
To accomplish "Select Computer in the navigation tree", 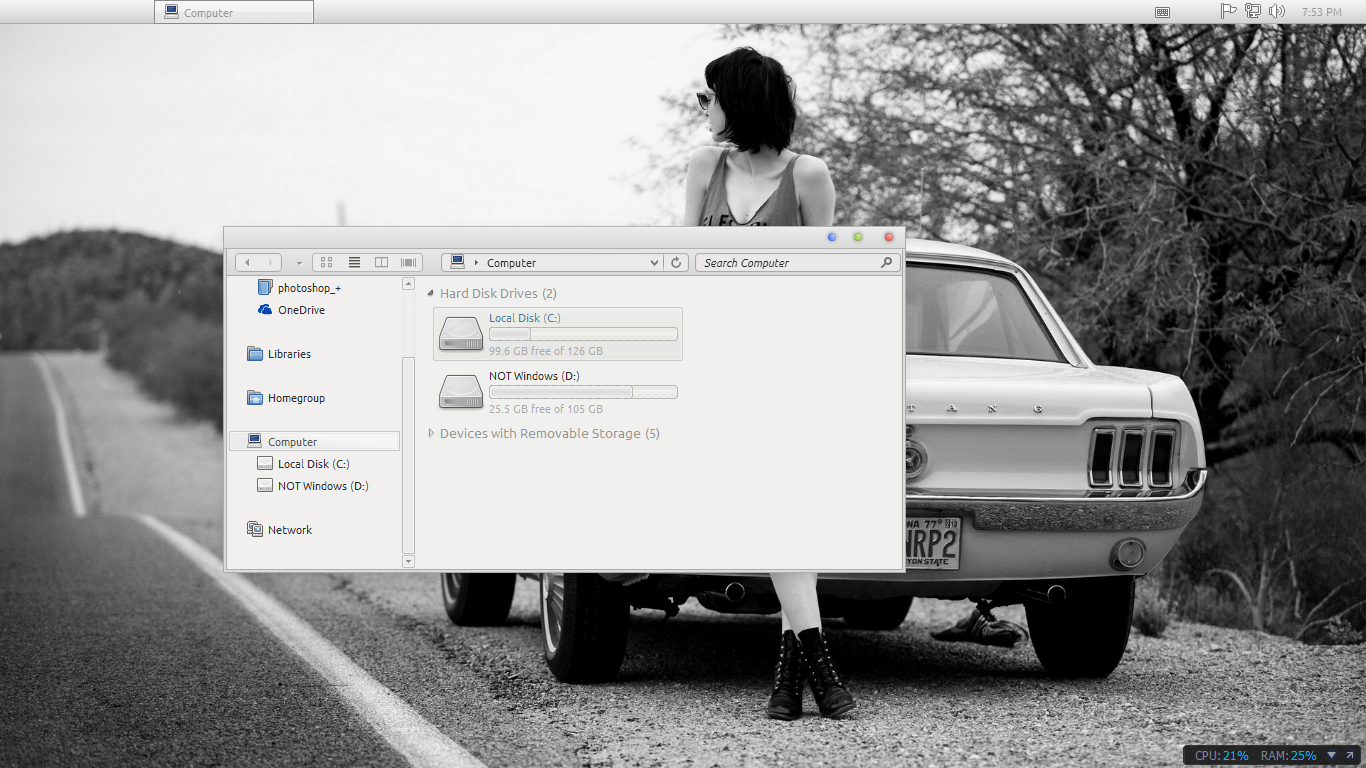I will (314, 441).
